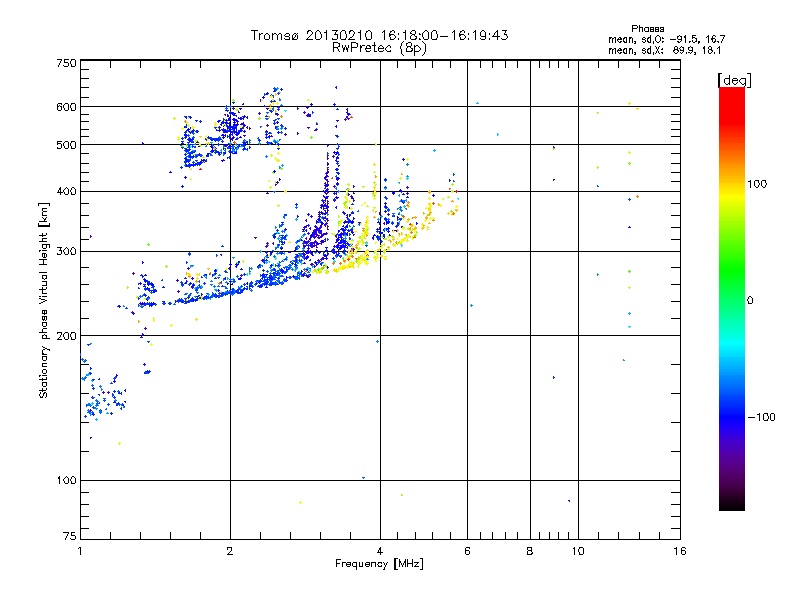Click the x-axis tick label '8'
Viewport: 800px width, 600px height.
click(530, 551)
